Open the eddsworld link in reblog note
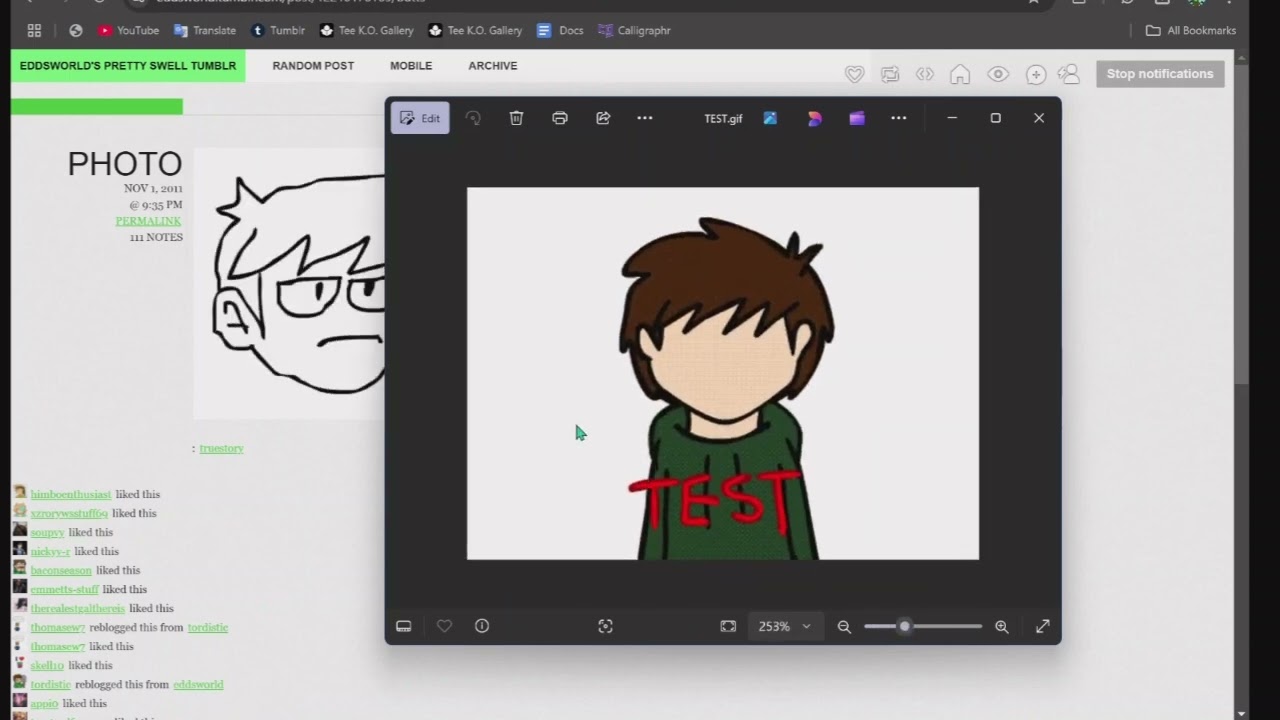This screenshot has width=1280, height=720. click(x=198, y=684)
